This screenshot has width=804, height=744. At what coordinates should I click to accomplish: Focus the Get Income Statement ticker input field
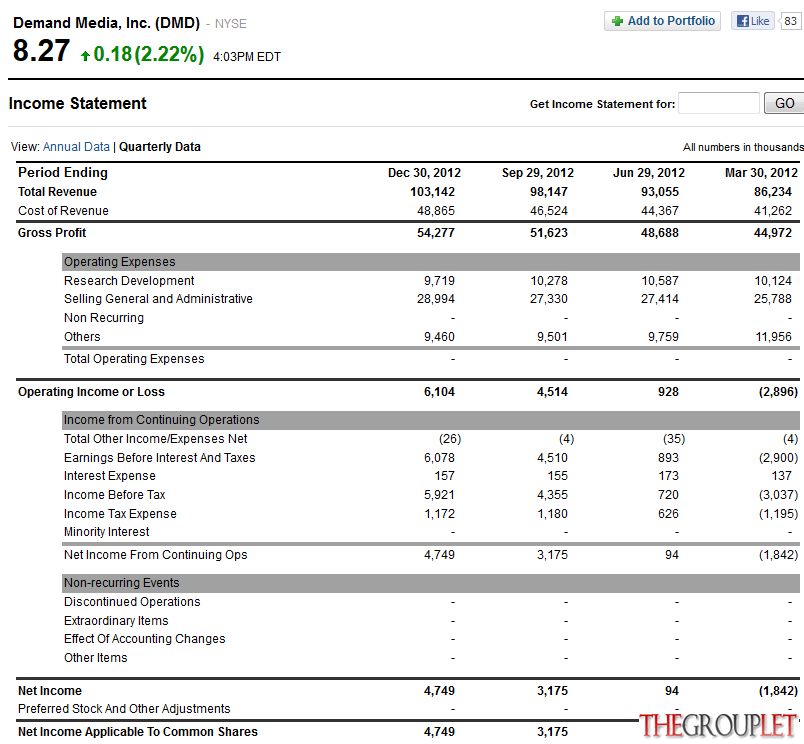pyautogui.click(x=718, y=103)
